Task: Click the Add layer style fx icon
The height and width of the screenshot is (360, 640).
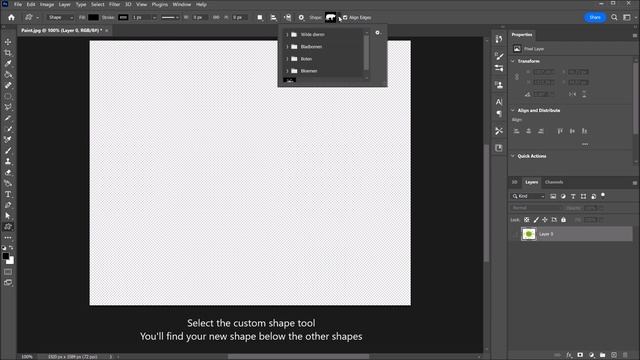Action: pos(569,355)
